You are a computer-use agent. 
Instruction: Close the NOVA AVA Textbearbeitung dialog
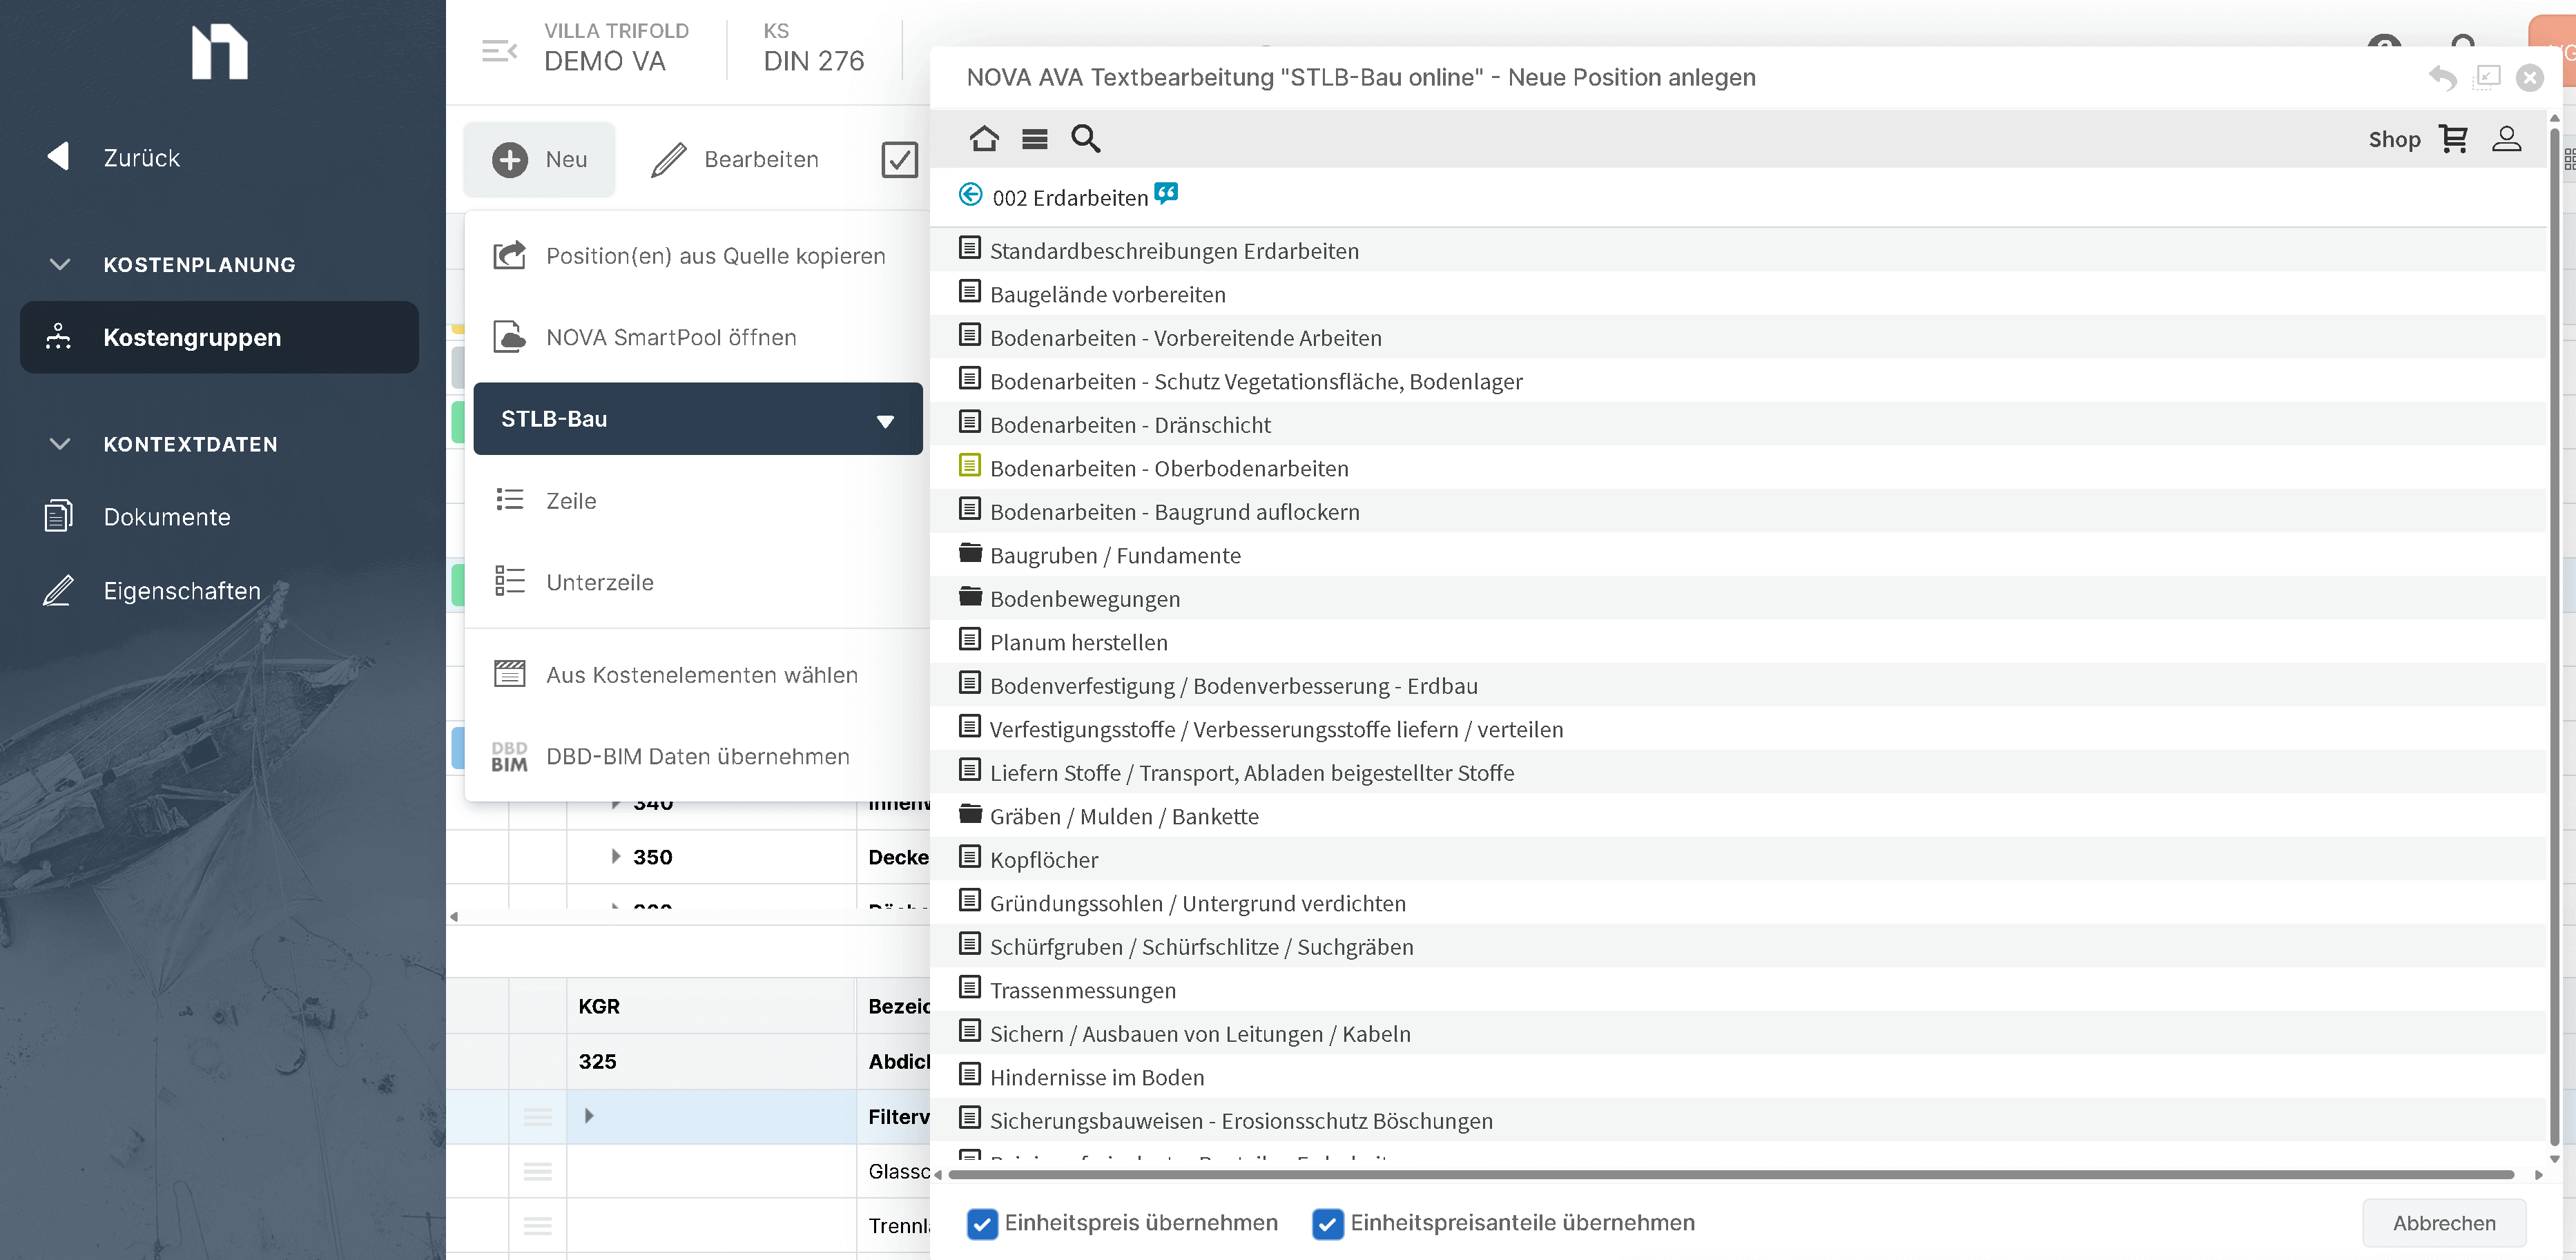2530,77
